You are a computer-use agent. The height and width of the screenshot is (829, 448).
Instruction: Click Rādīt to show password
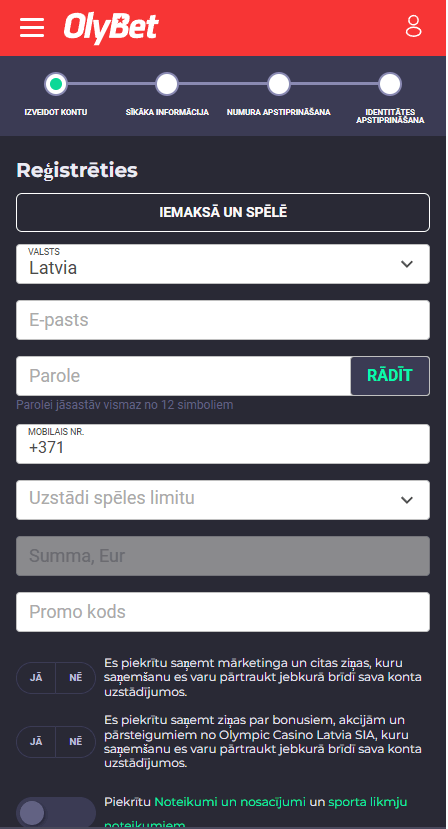390,376
